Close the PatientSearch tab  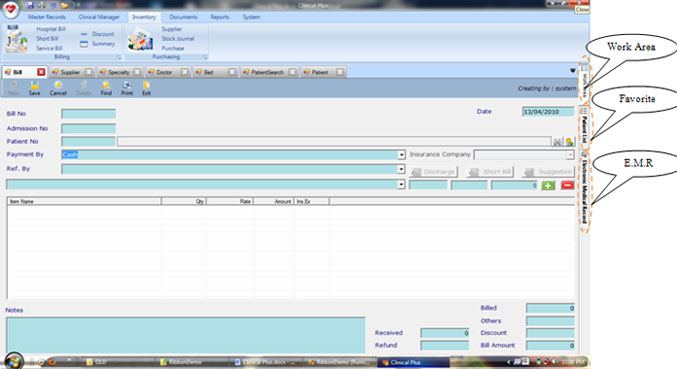pyautogui.click(x=293, y=72)
